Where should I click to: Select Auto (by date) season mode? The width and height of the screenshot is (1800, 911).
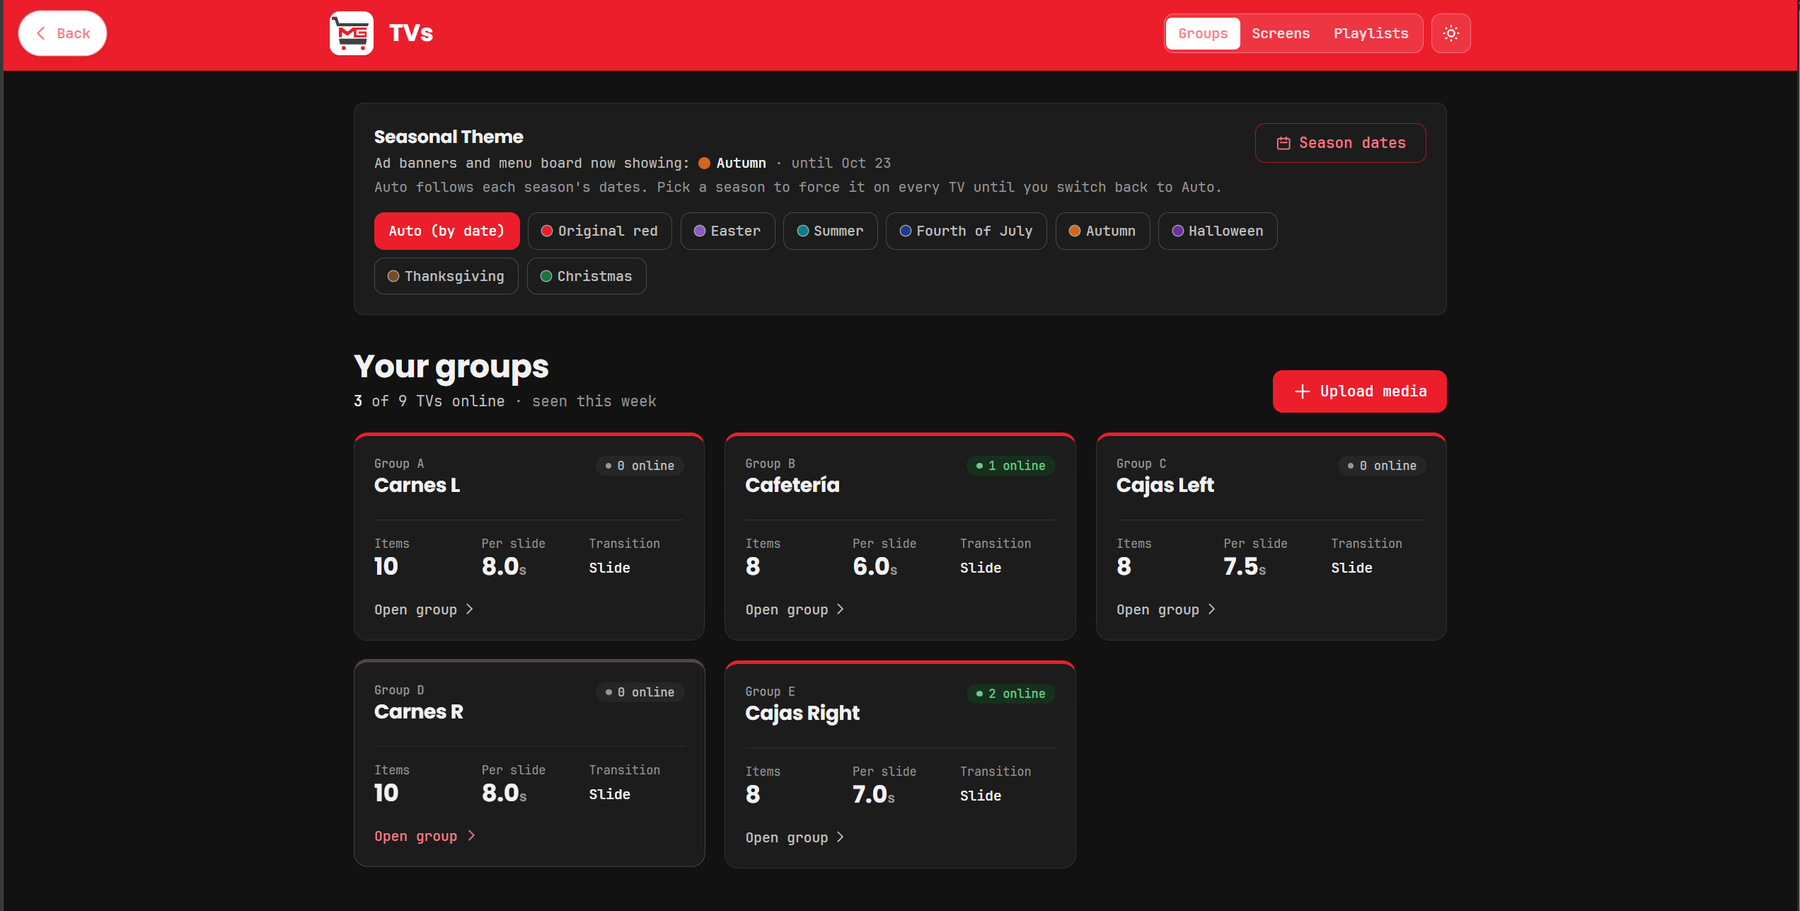tap(447, 231)
